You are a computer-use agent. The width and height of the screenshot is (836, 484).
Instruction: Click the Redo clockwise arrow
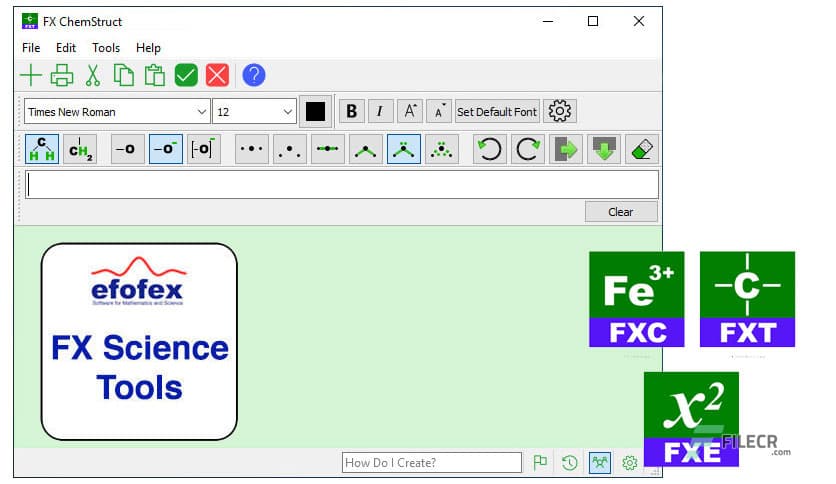[528, 149]
